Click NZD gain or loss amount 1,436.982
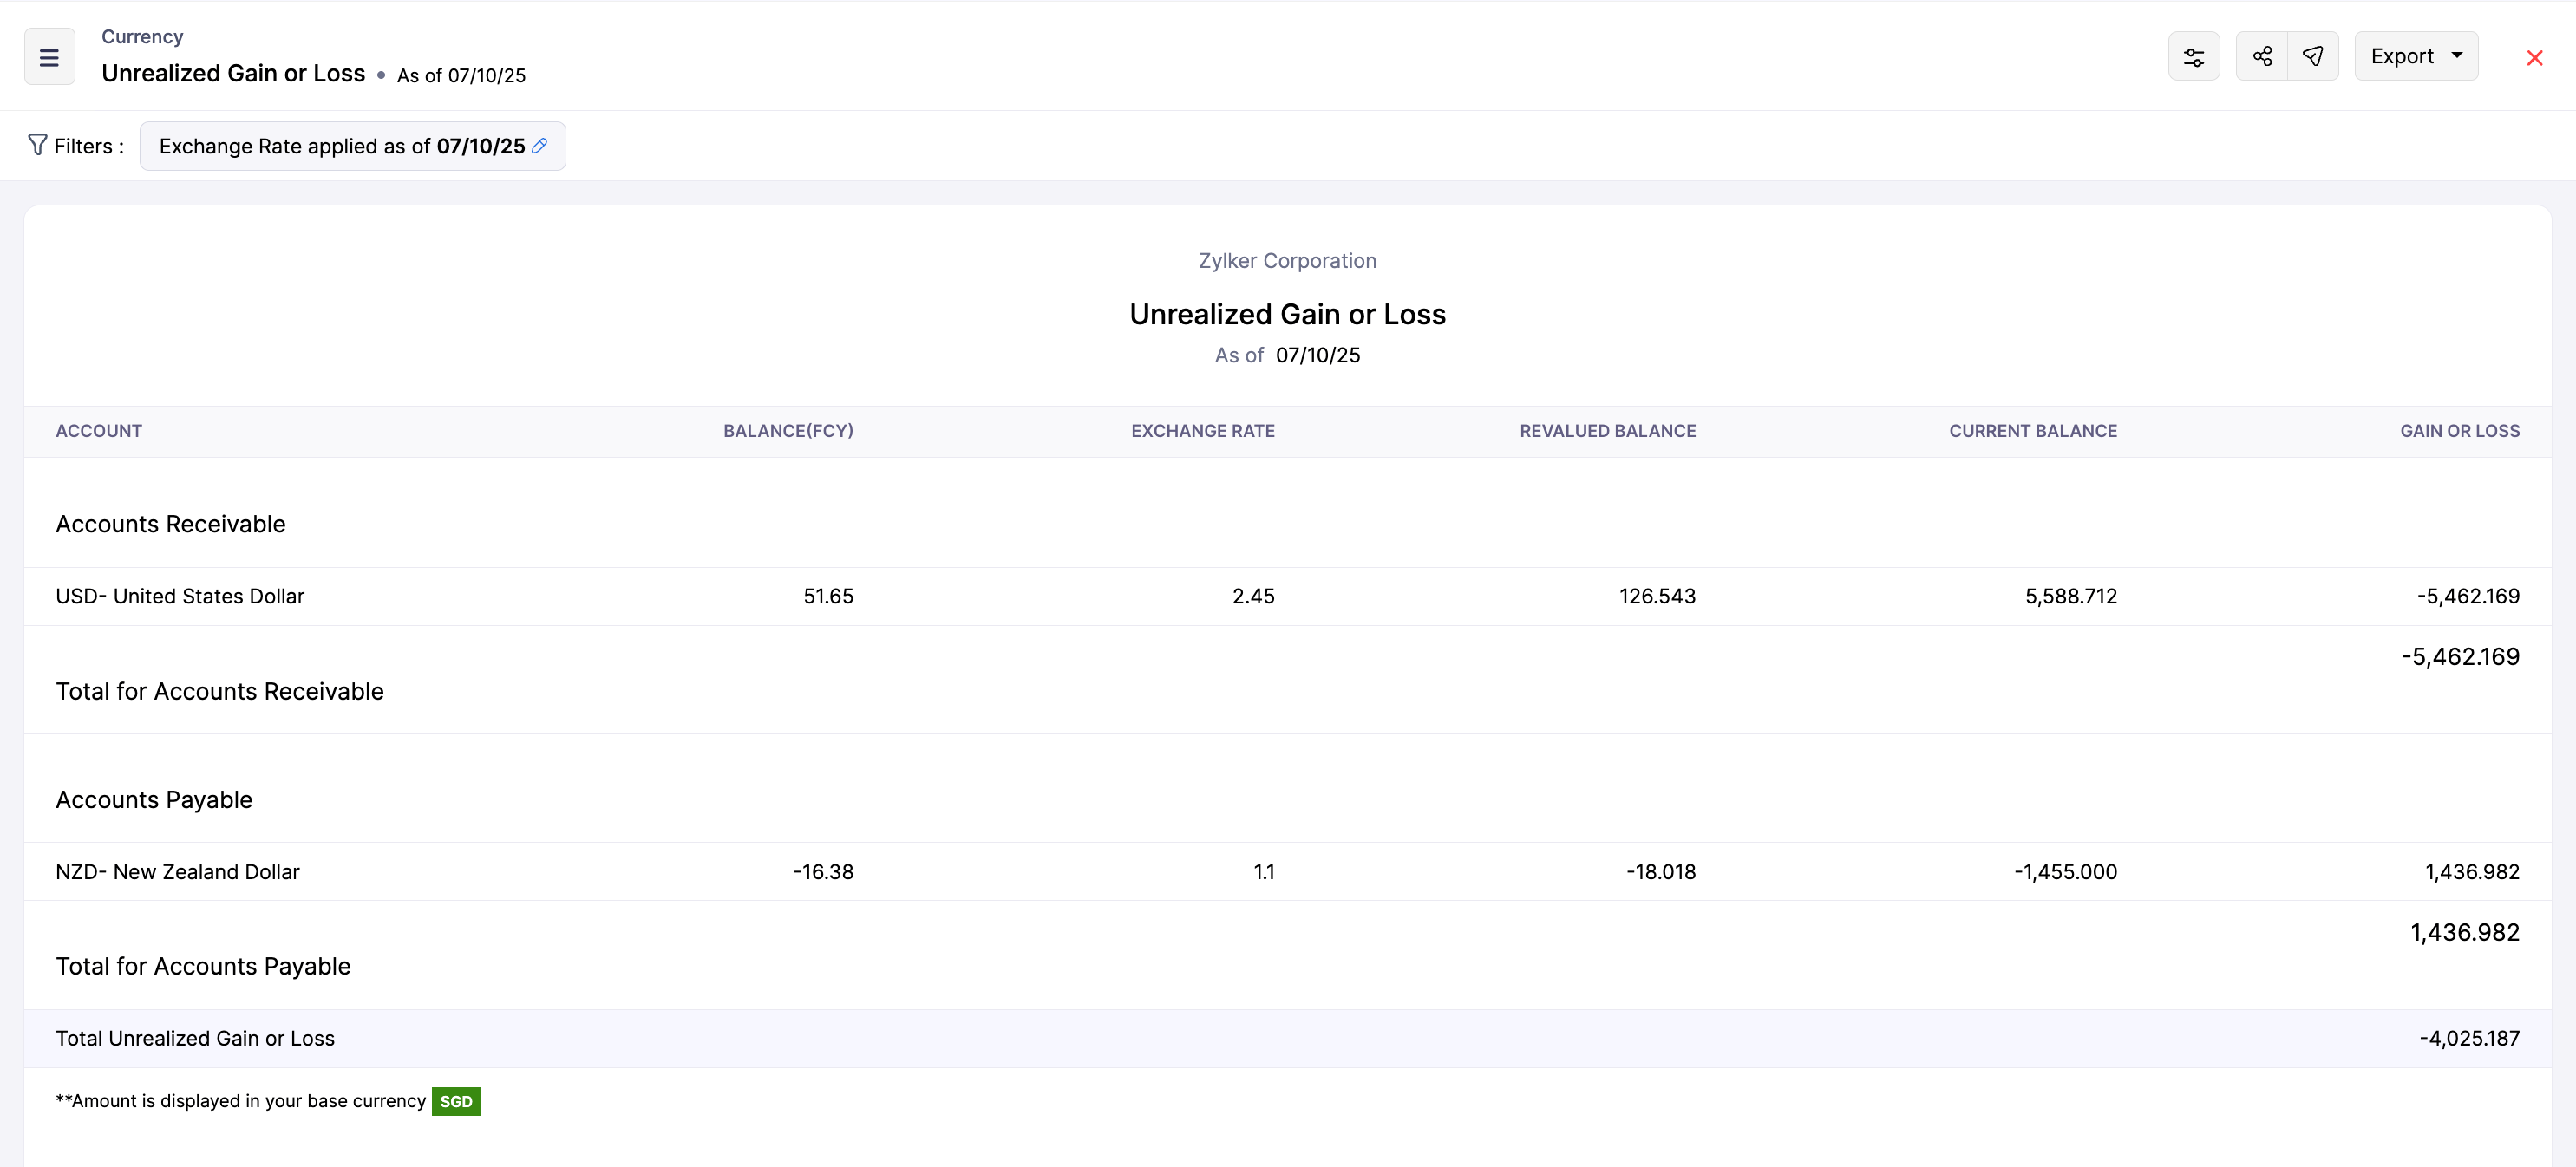Image resolution: width=2576 pixels, height=1167 pixels. pos(2471,872)
